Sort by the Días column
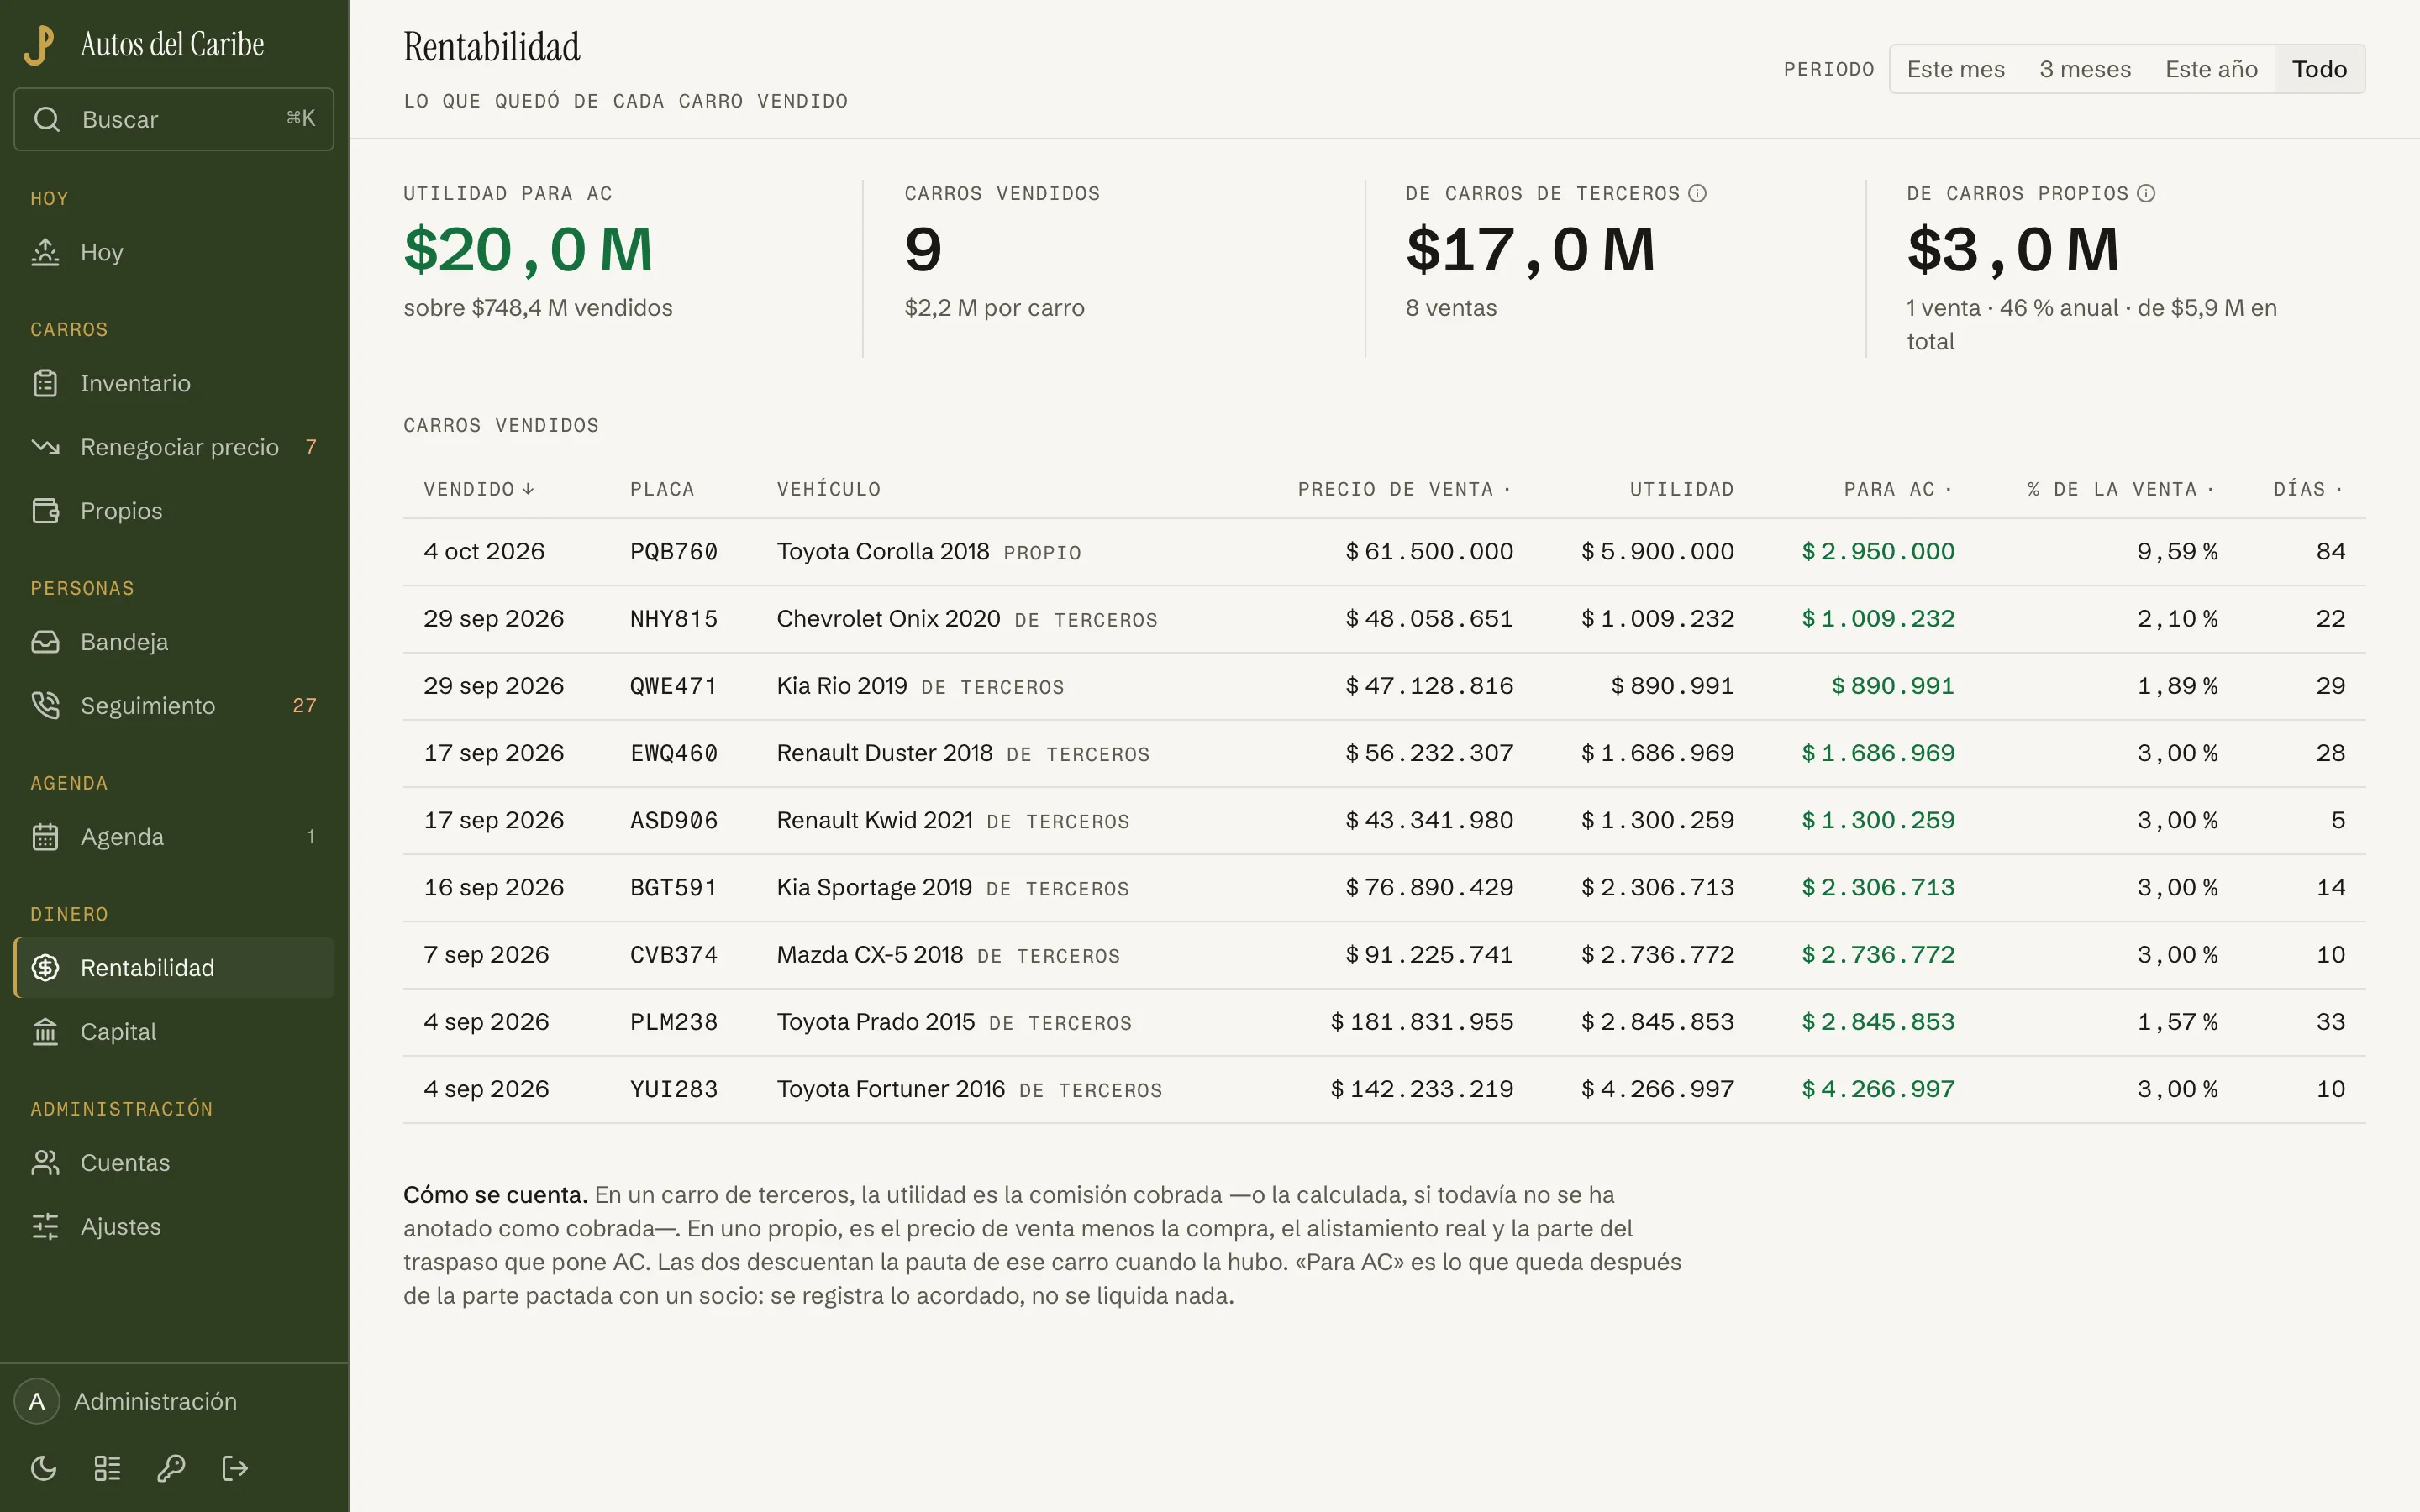 (x=2308, y=489)
